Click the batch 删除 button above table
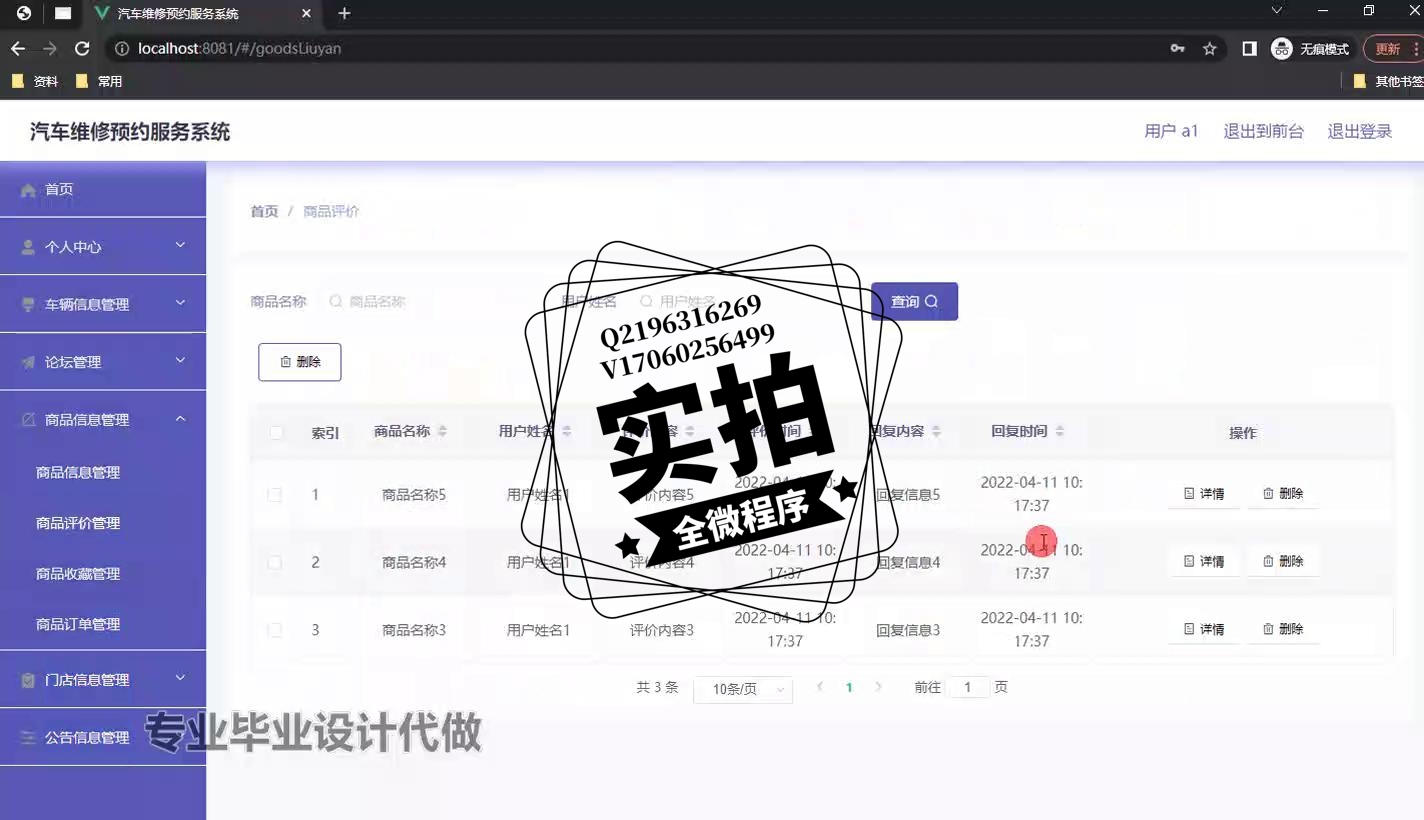The width and height of the screenshot is (1424, 820). (x=300, y=362)
